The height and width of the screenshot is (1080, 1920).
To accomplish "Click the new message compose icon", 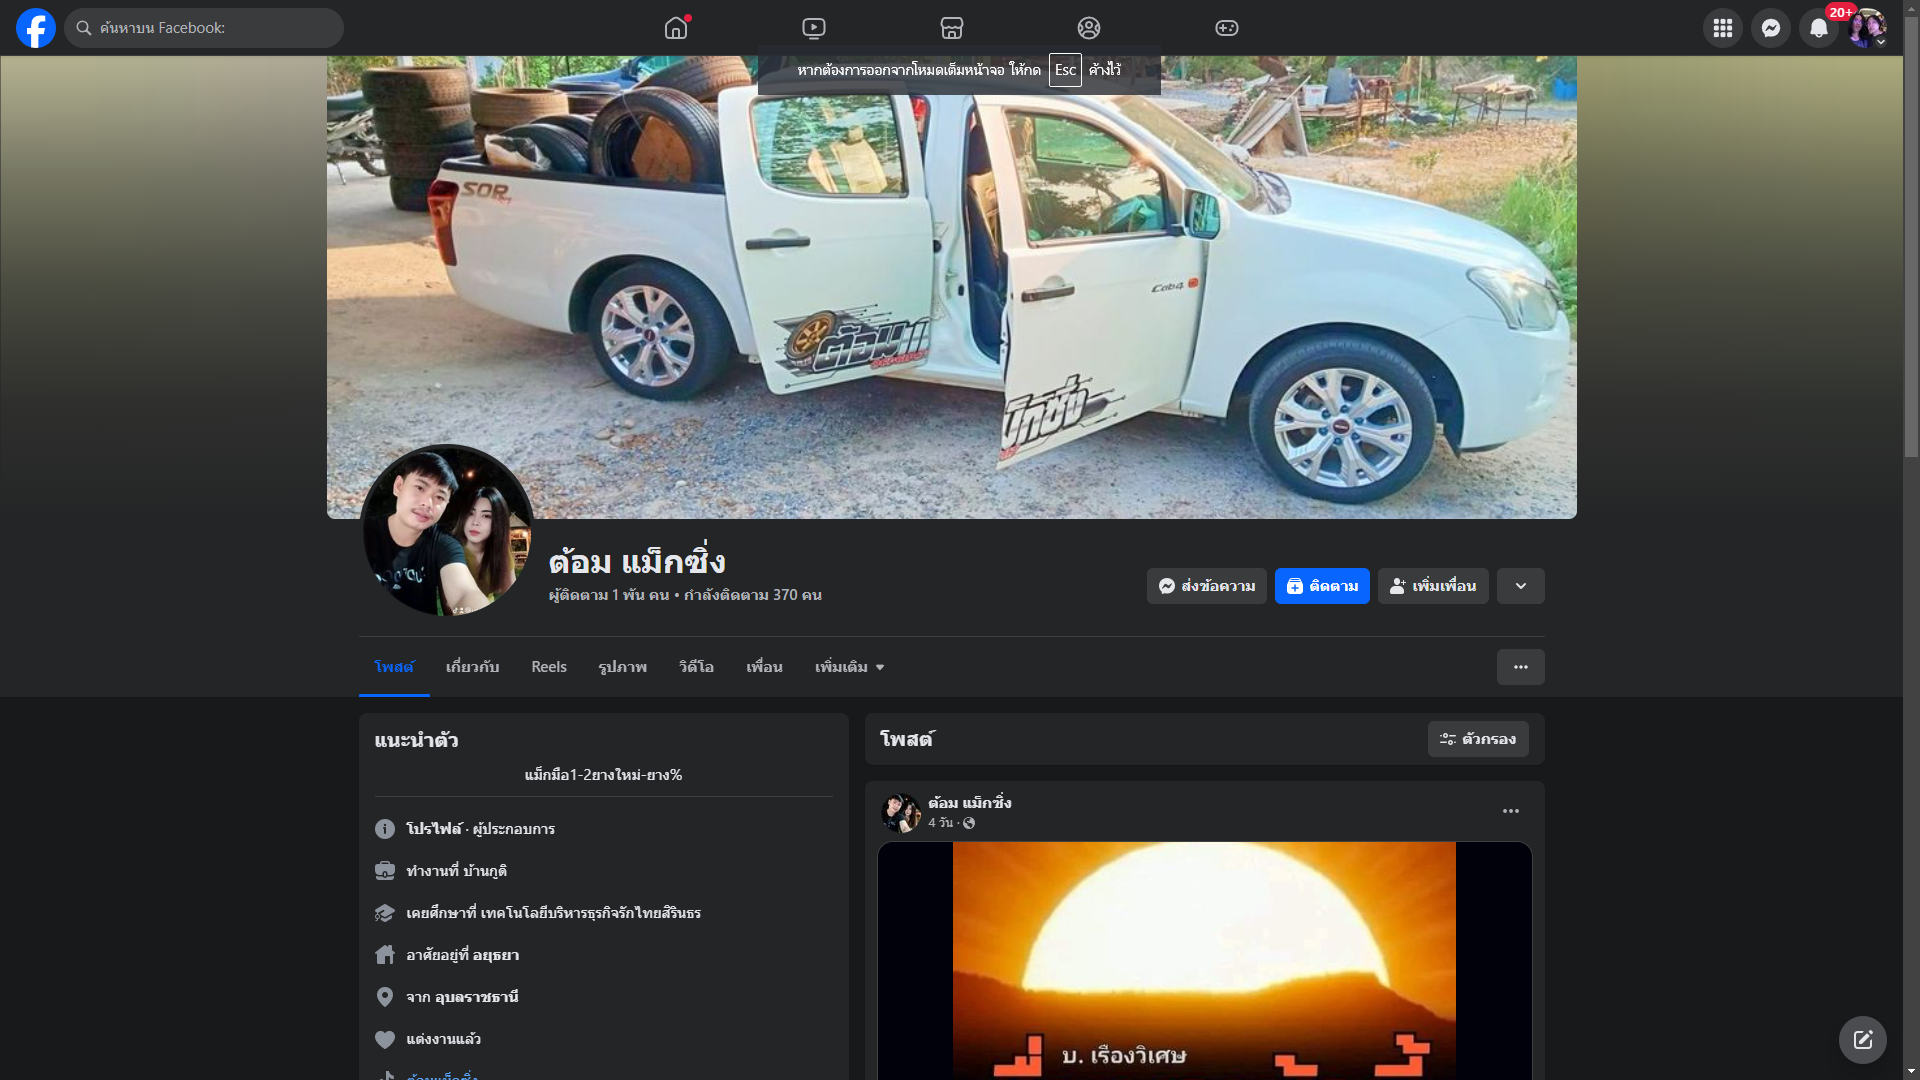I will pos(1862,1040).
